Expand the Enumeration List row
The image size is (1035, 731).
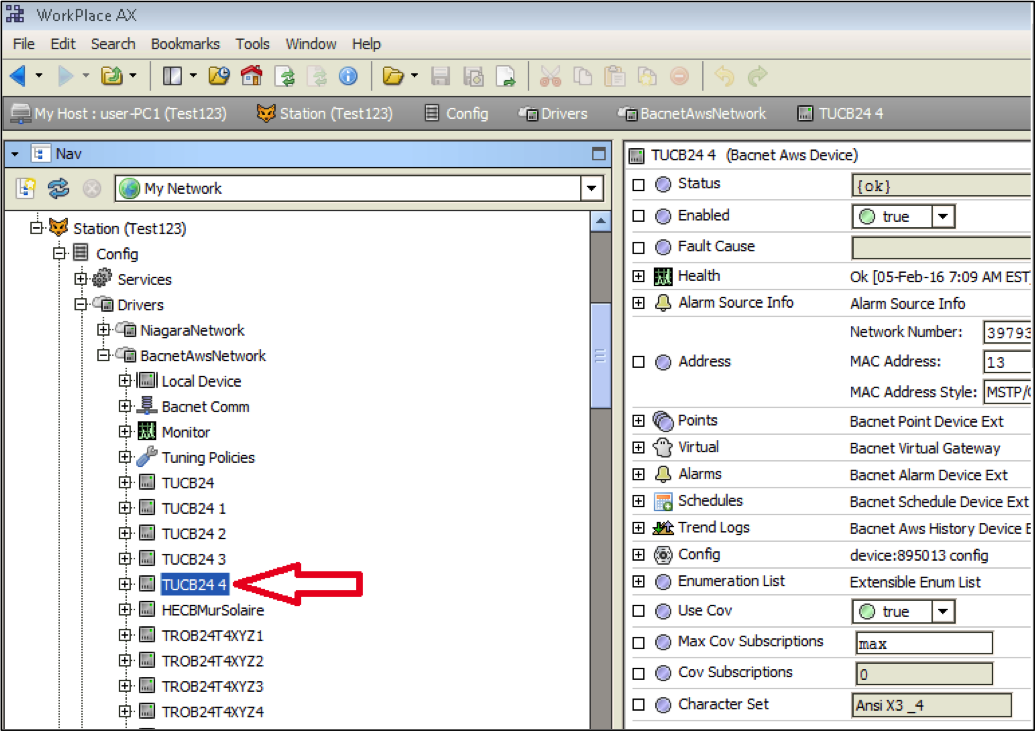click(638, 581)
